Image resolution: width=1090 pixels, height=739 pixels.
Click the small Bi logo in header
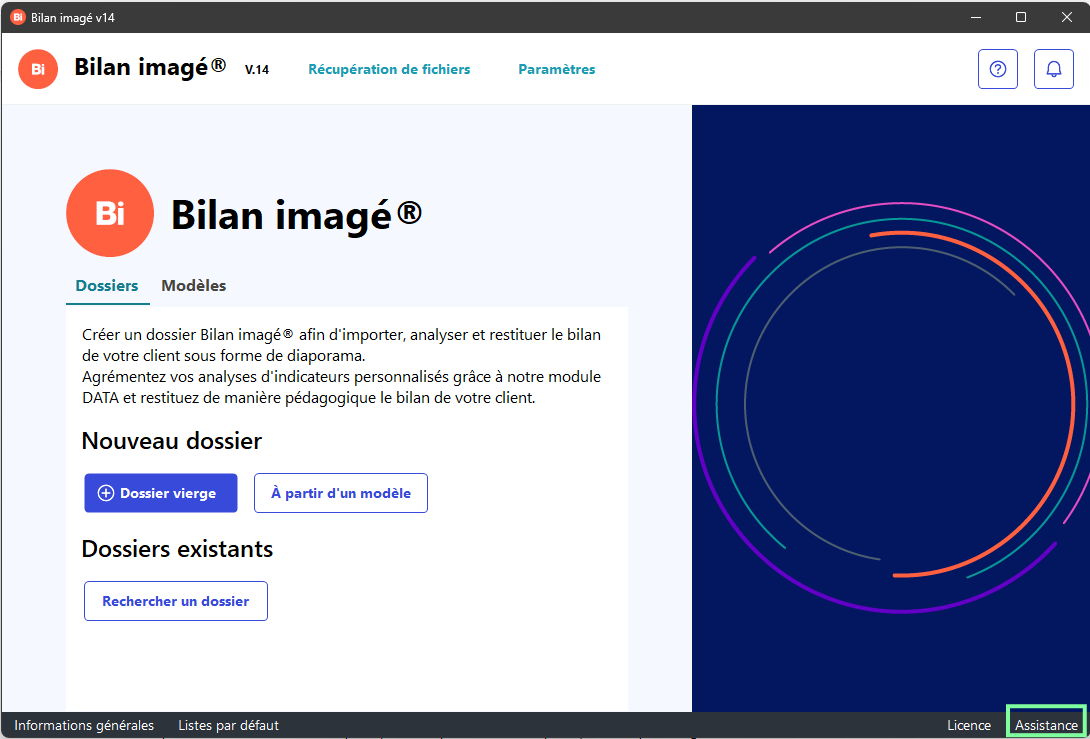(38, 69)
